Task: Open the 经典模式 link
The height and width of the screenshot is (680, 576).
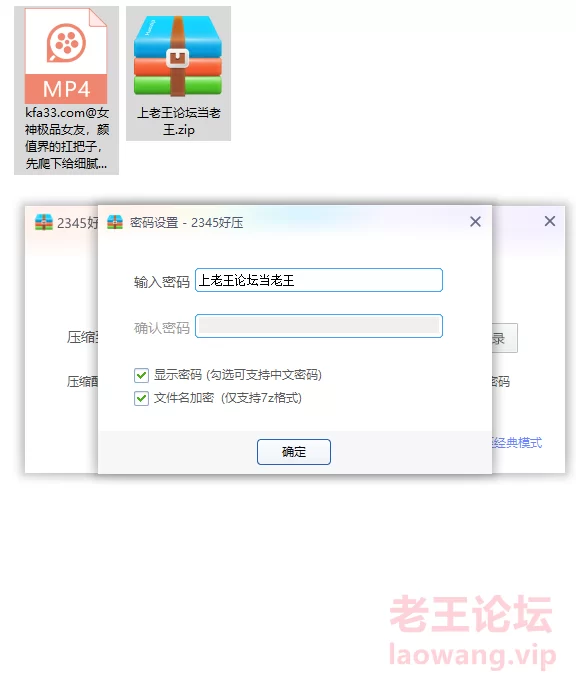Action: [517, 443]
